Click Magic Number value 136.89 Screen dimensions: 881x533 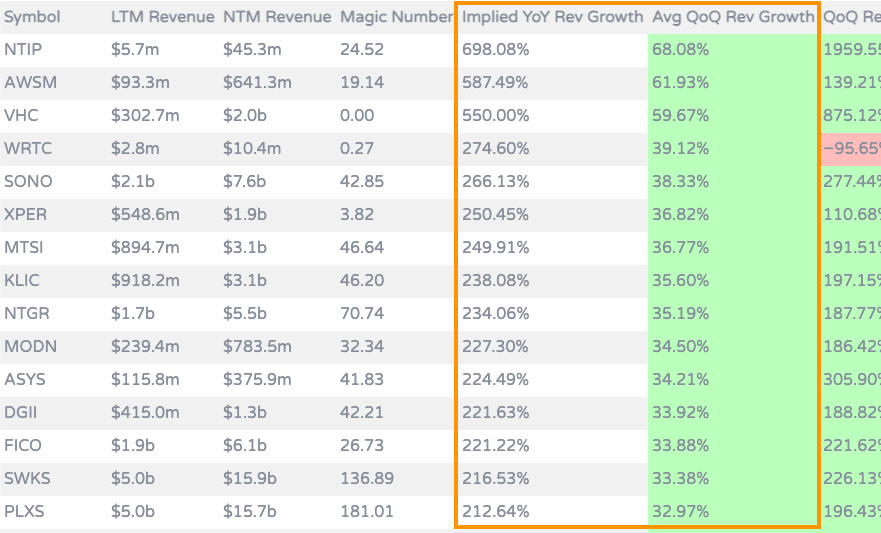[367, 479]
